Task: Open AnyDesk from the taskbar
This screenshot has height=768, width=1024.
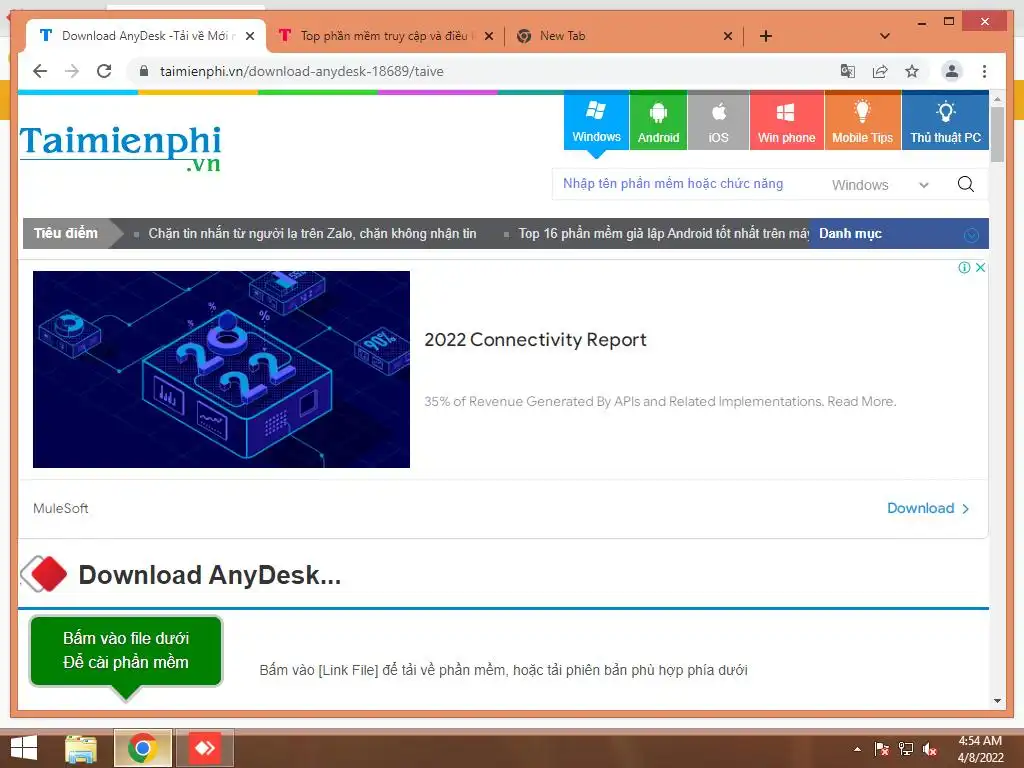Action: click(204, 748)
